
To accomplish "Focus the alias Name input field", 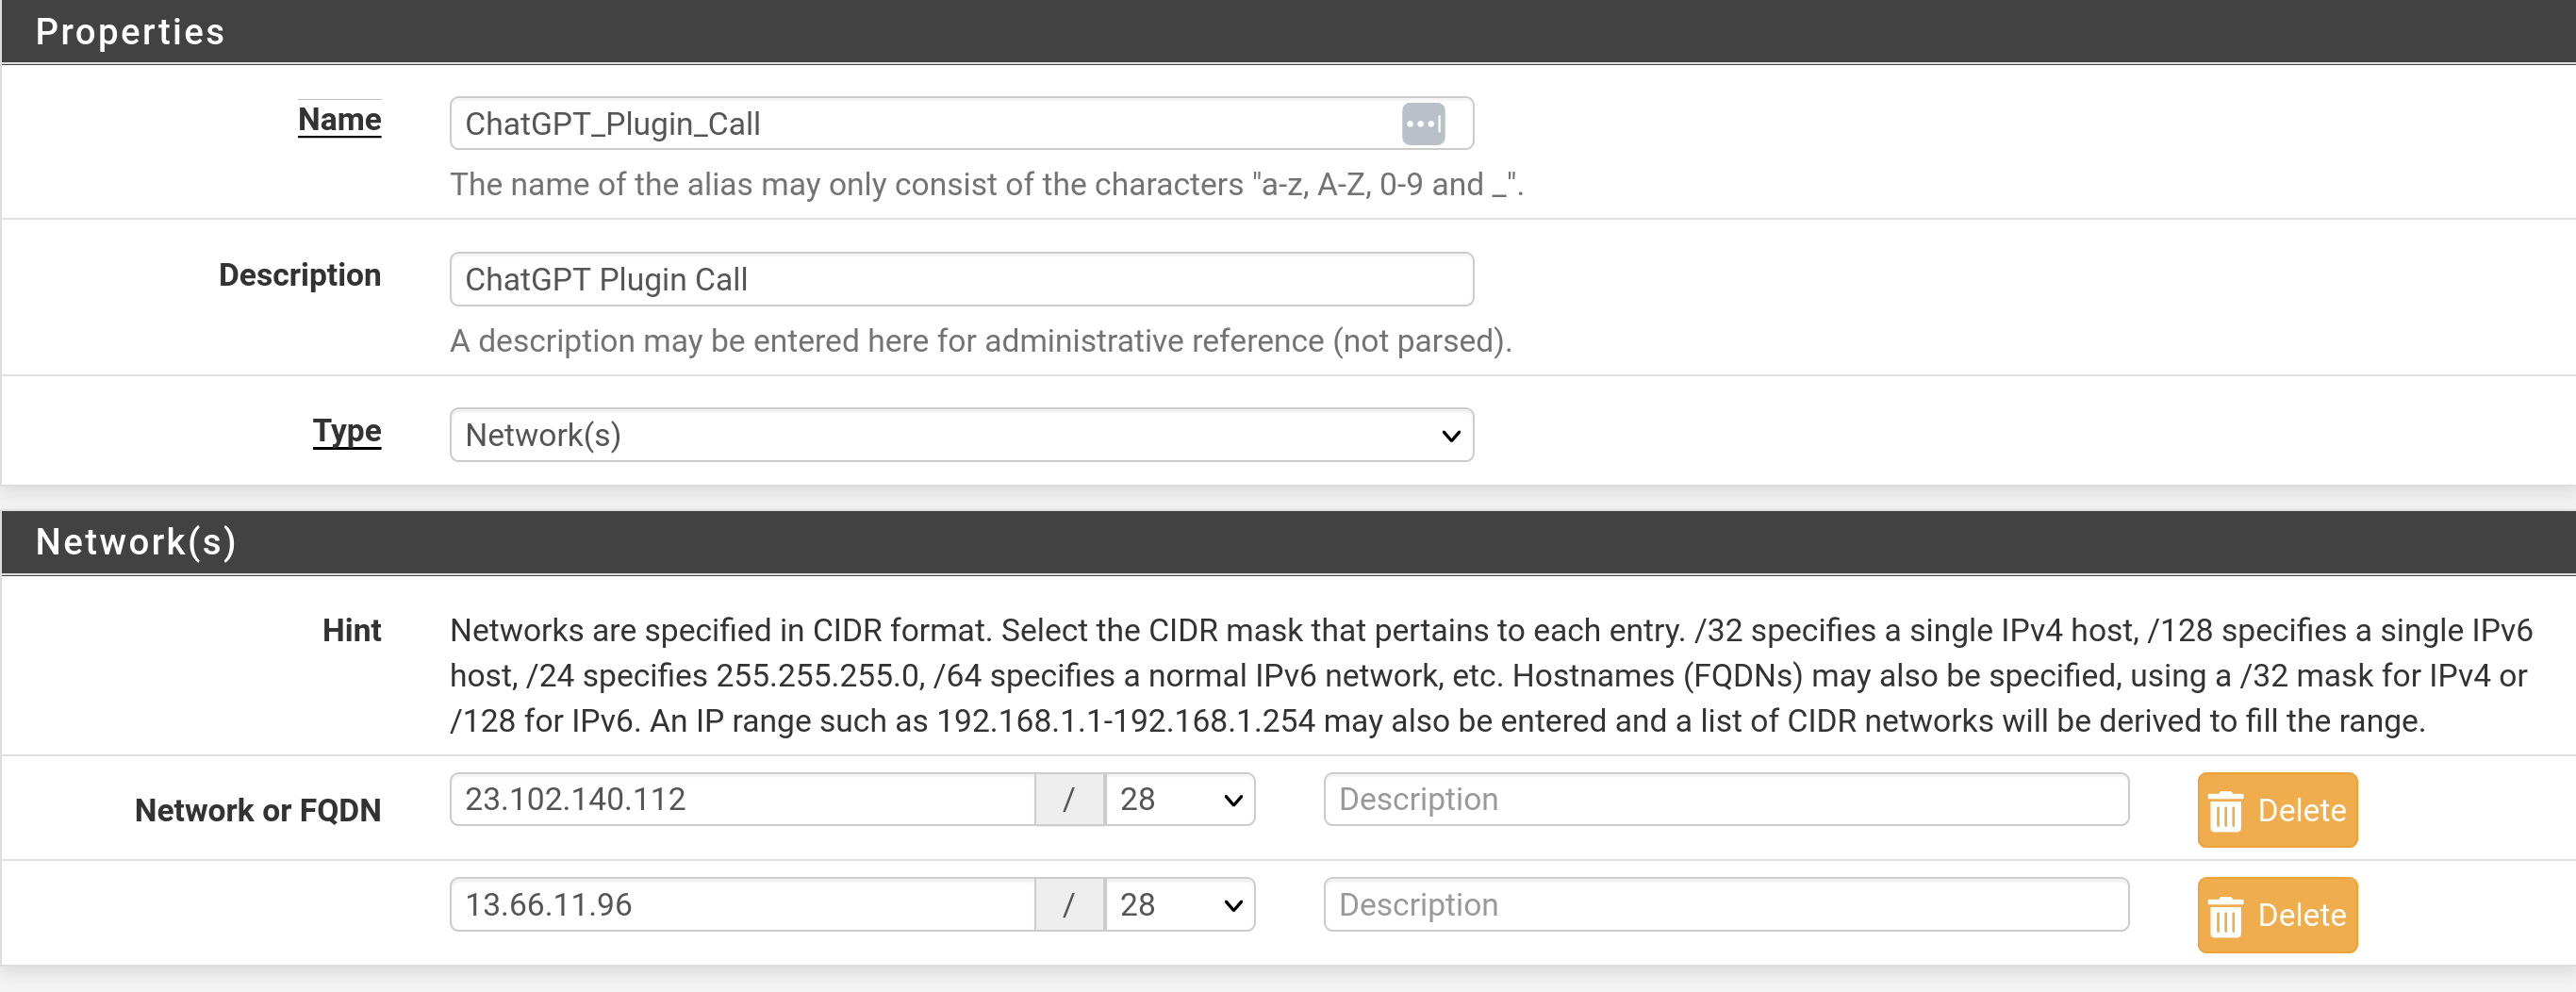I will [961, 124].
